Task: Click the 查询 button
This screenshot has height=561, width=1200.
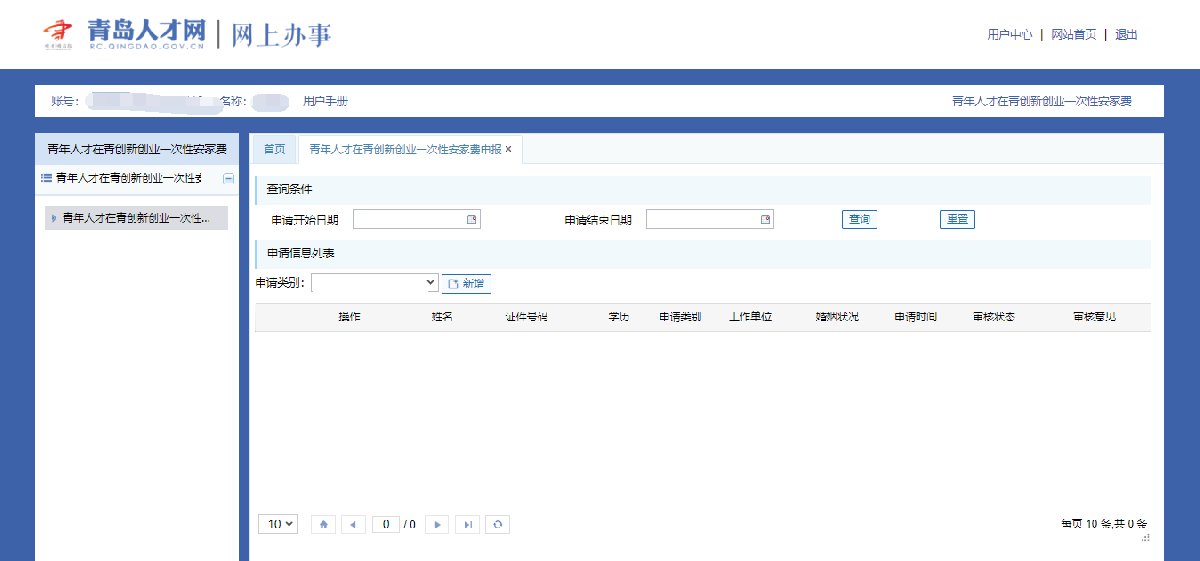Action: [859, 220]
